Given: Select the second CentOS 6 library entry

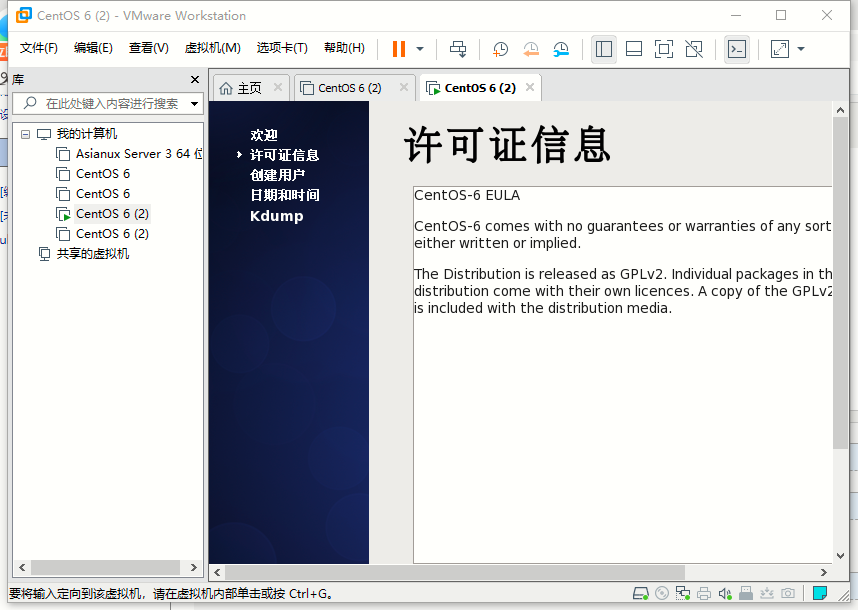Looking at the screenshot, I should coord(103,194).
